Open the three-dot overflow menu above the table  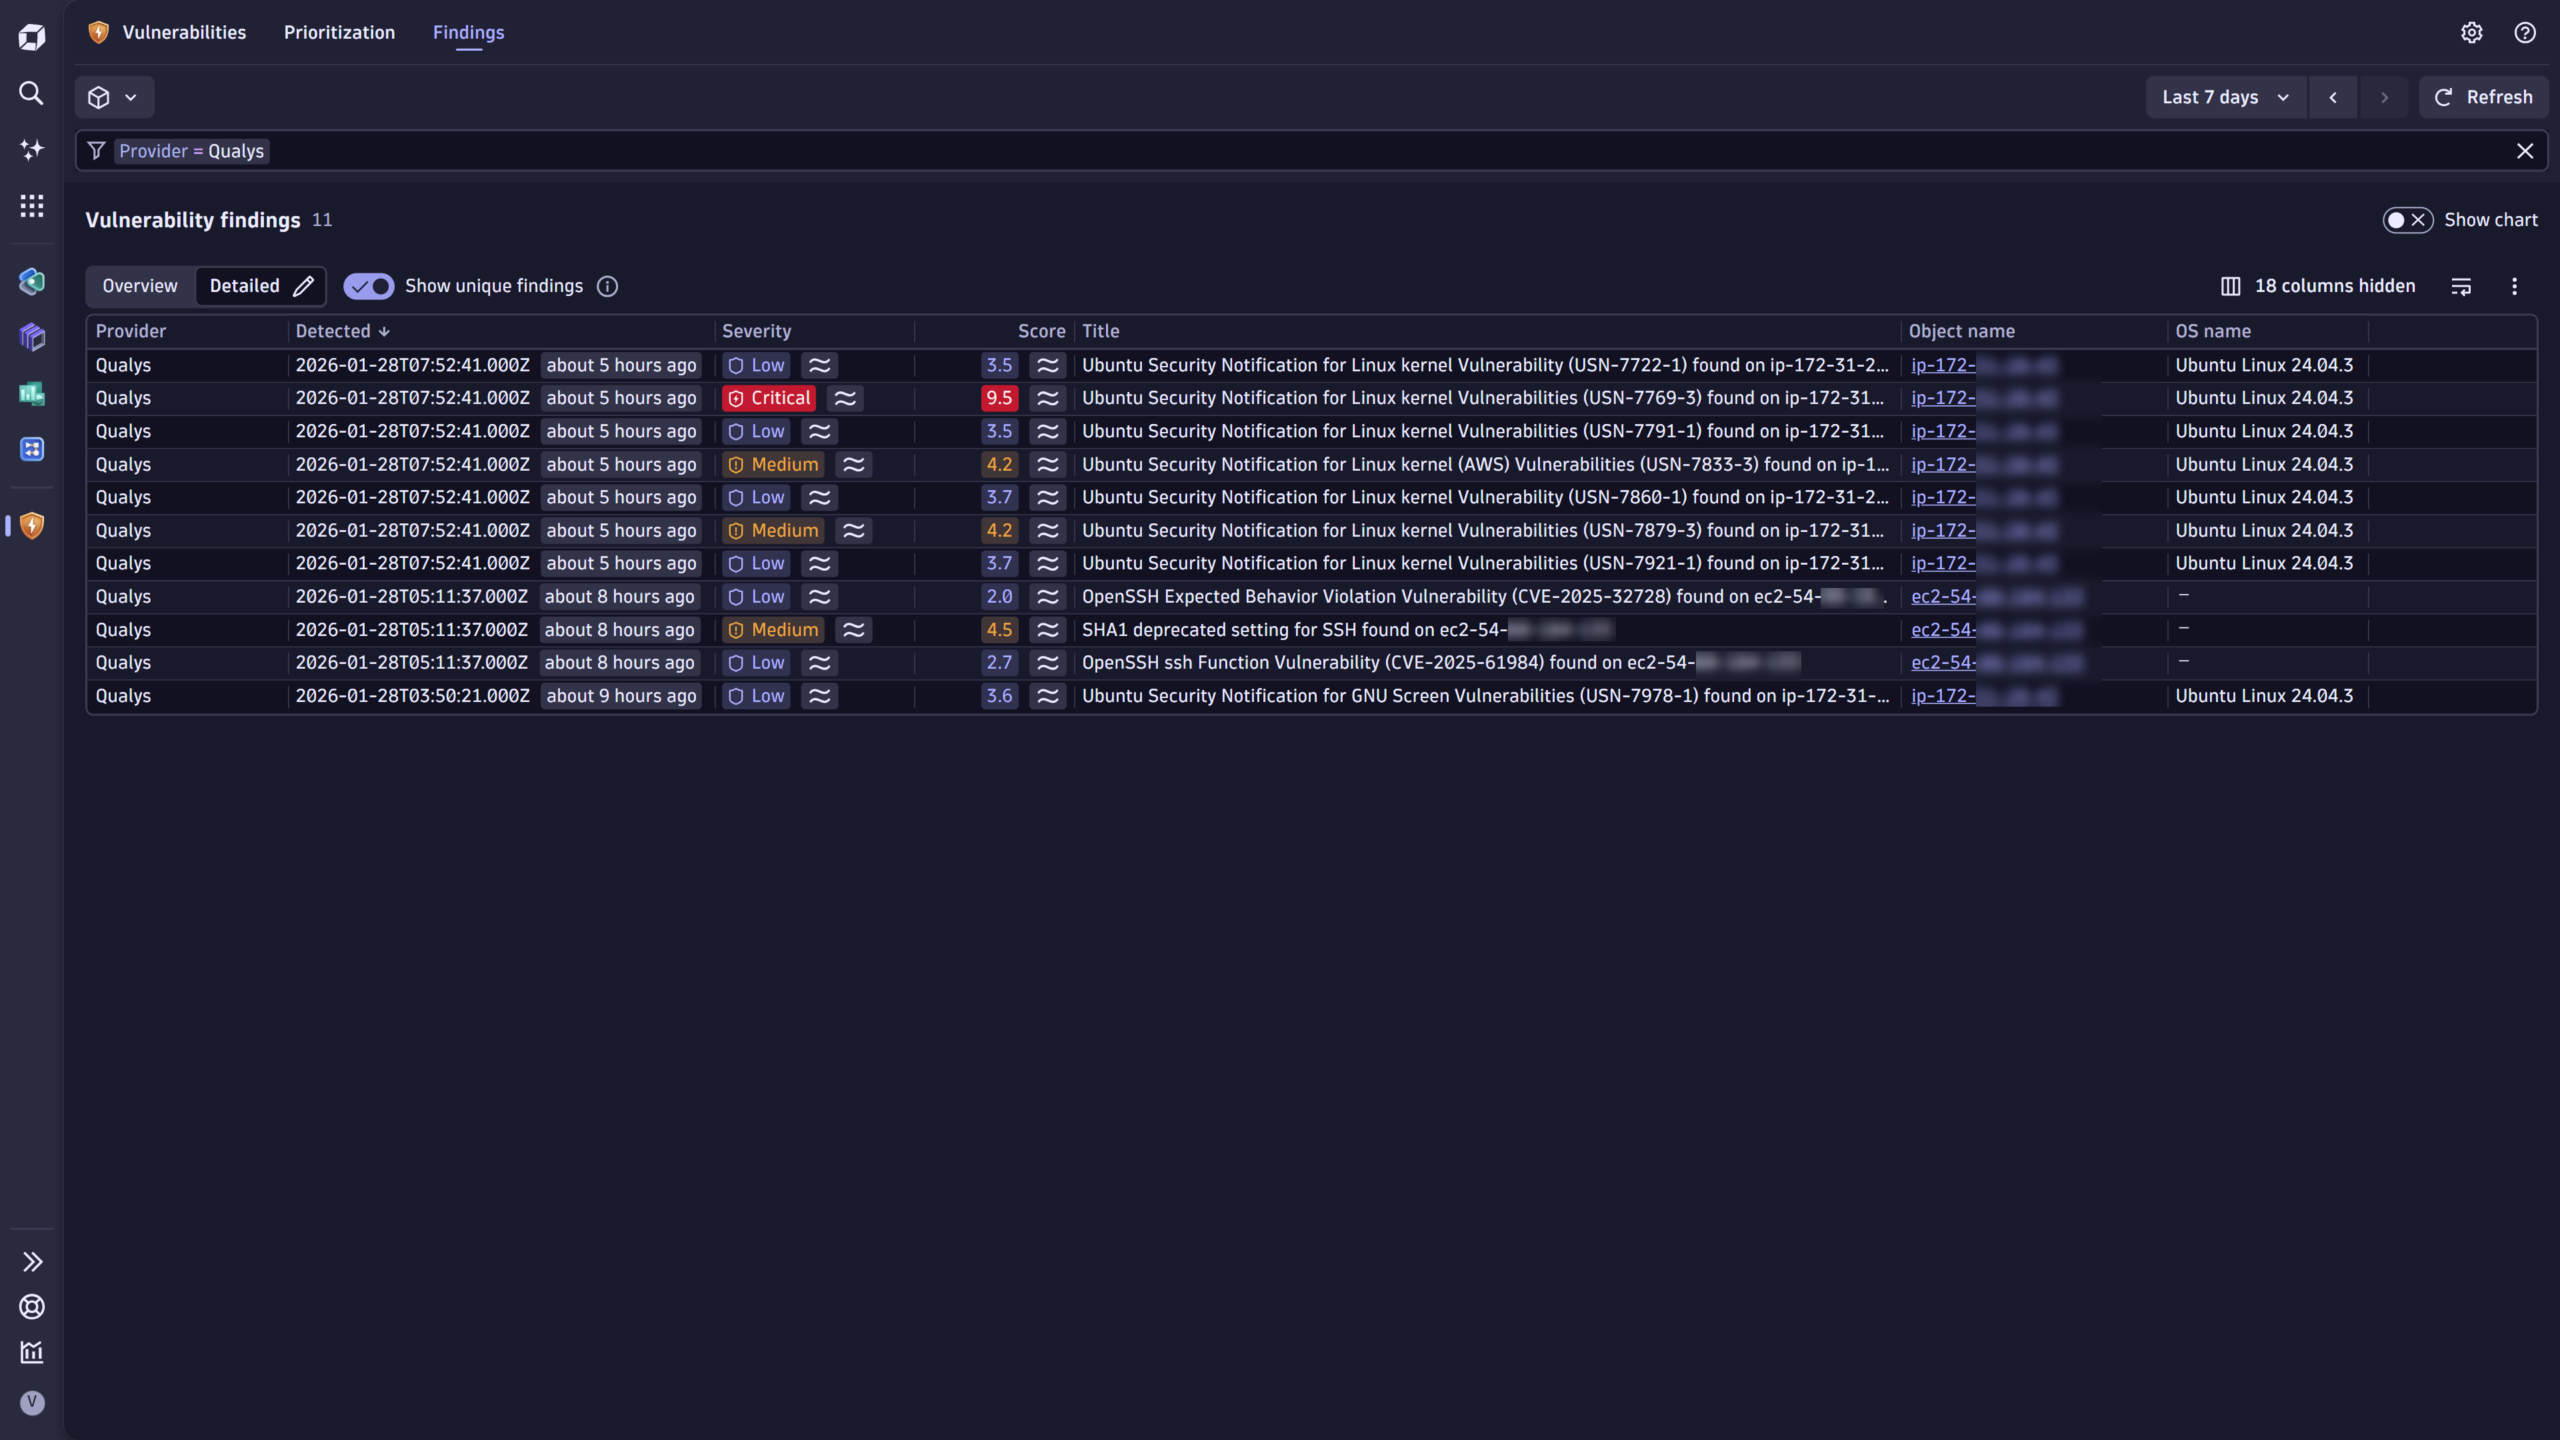2513,286
